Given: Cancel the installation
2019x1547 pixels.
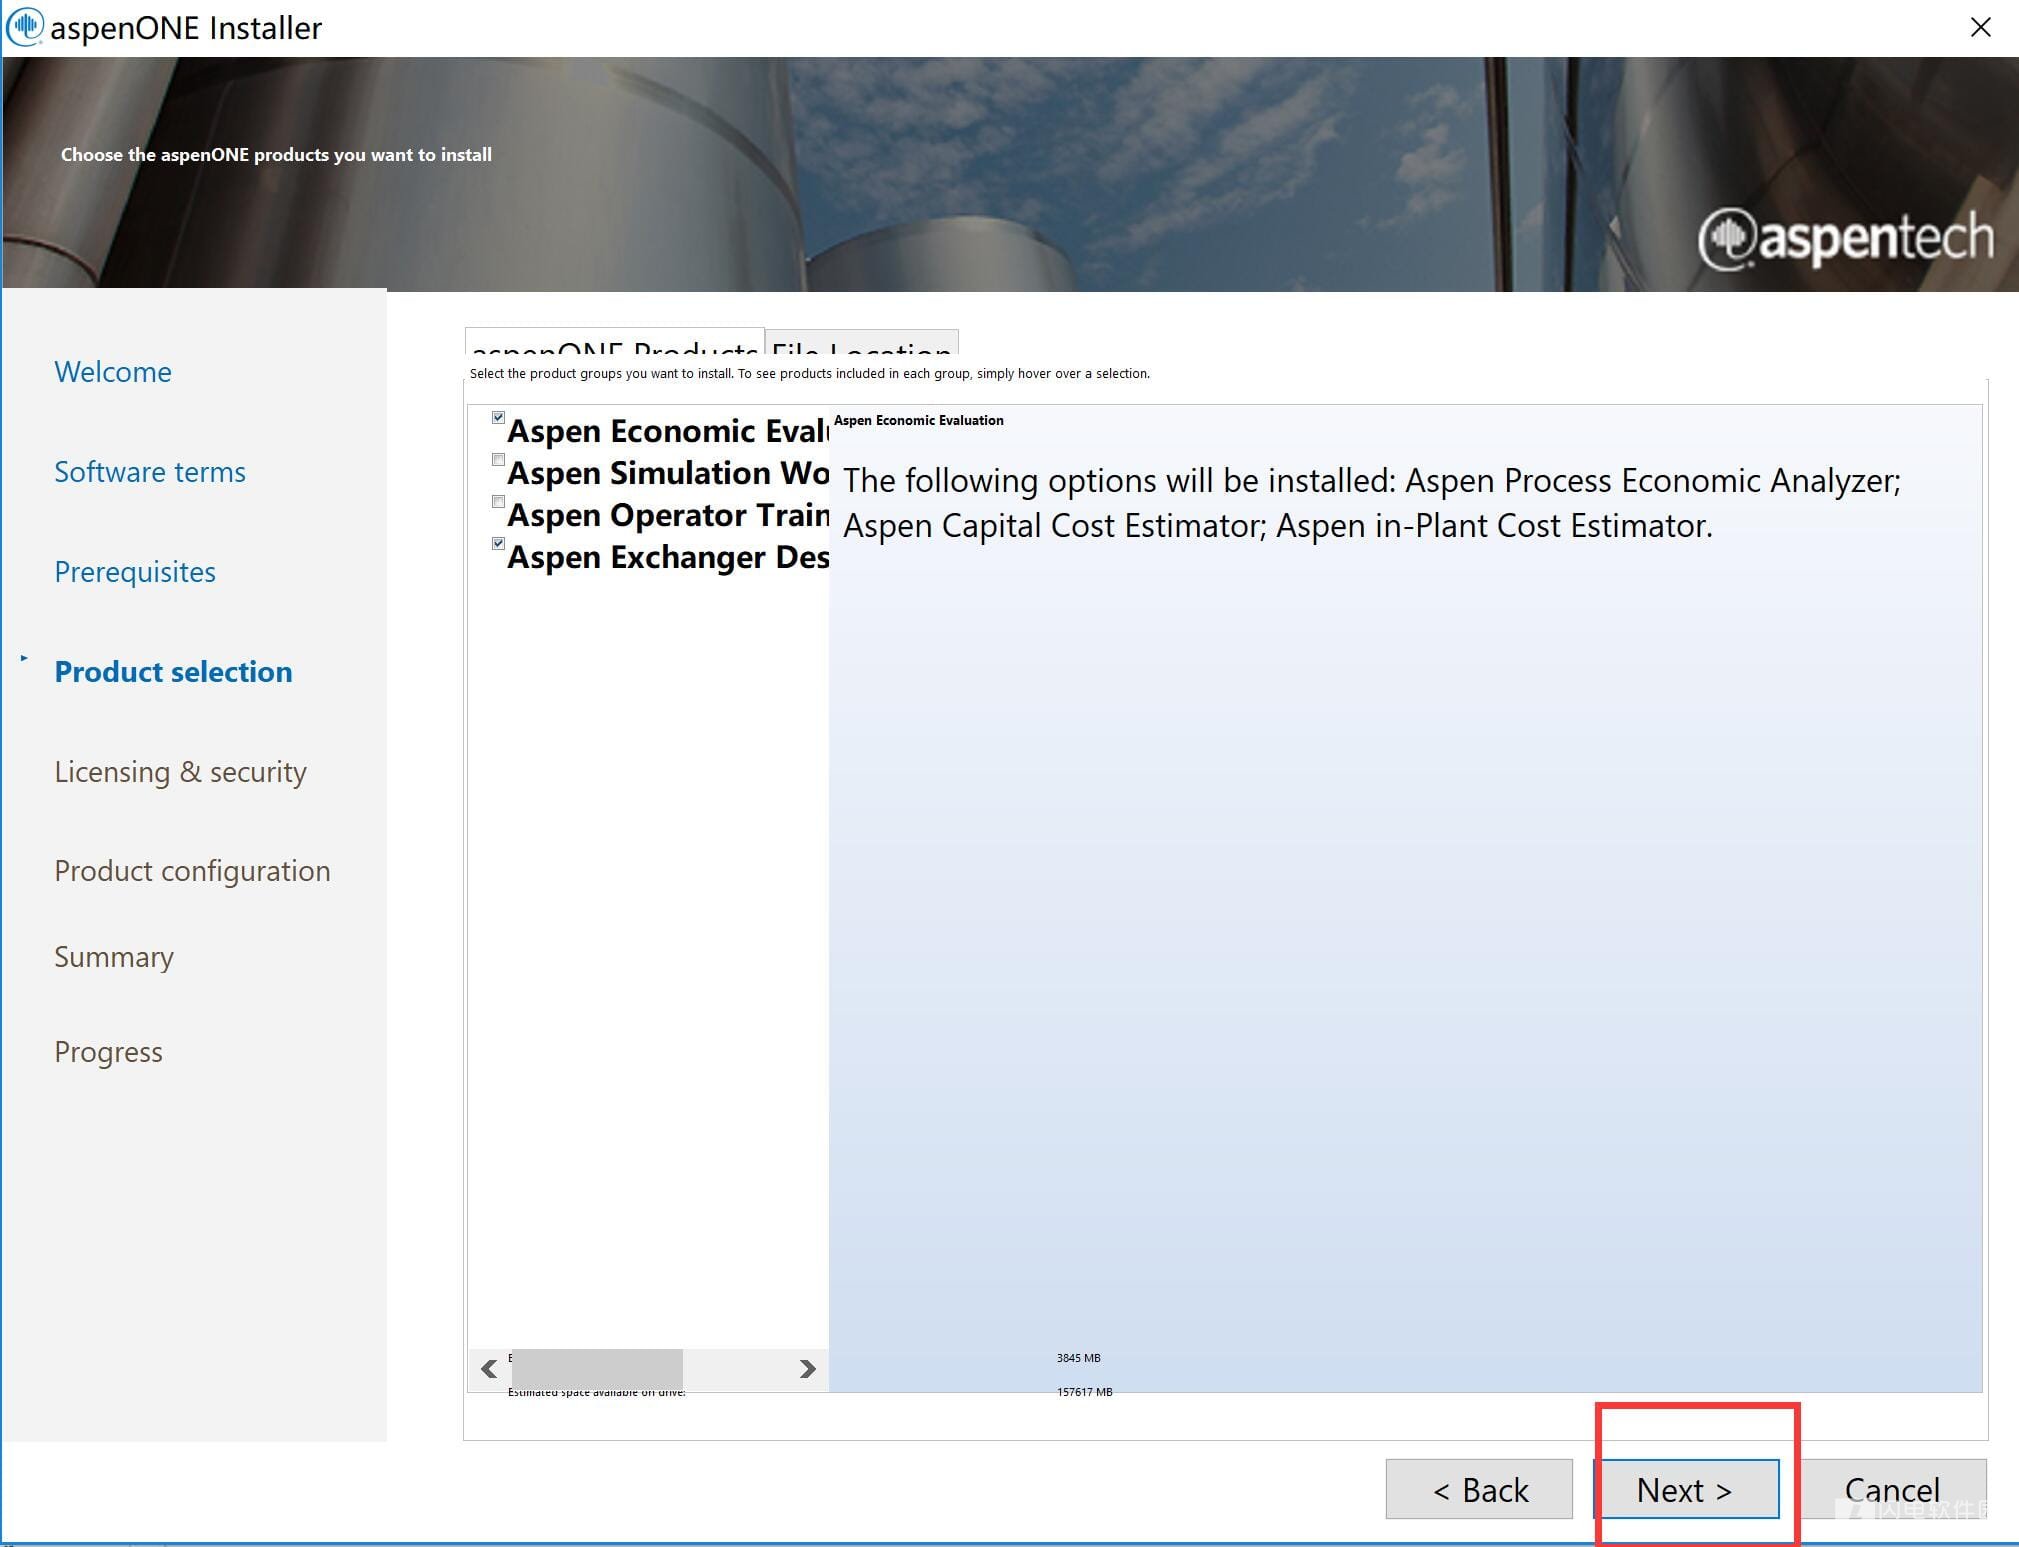Looking at the screenshot, I should pos(1891,1489).
